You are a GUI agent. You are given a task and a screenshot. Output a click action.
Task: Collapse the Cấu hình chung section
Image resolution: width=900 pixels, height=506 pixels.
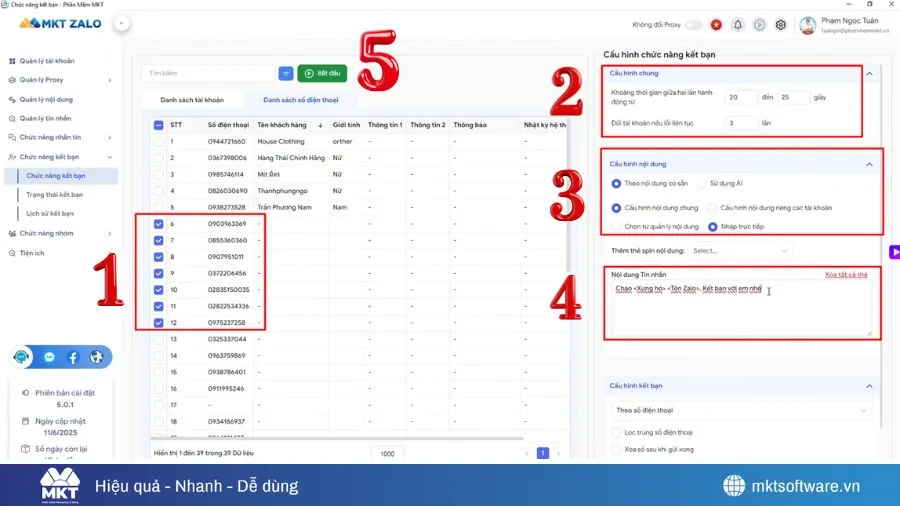coord(869,74)
